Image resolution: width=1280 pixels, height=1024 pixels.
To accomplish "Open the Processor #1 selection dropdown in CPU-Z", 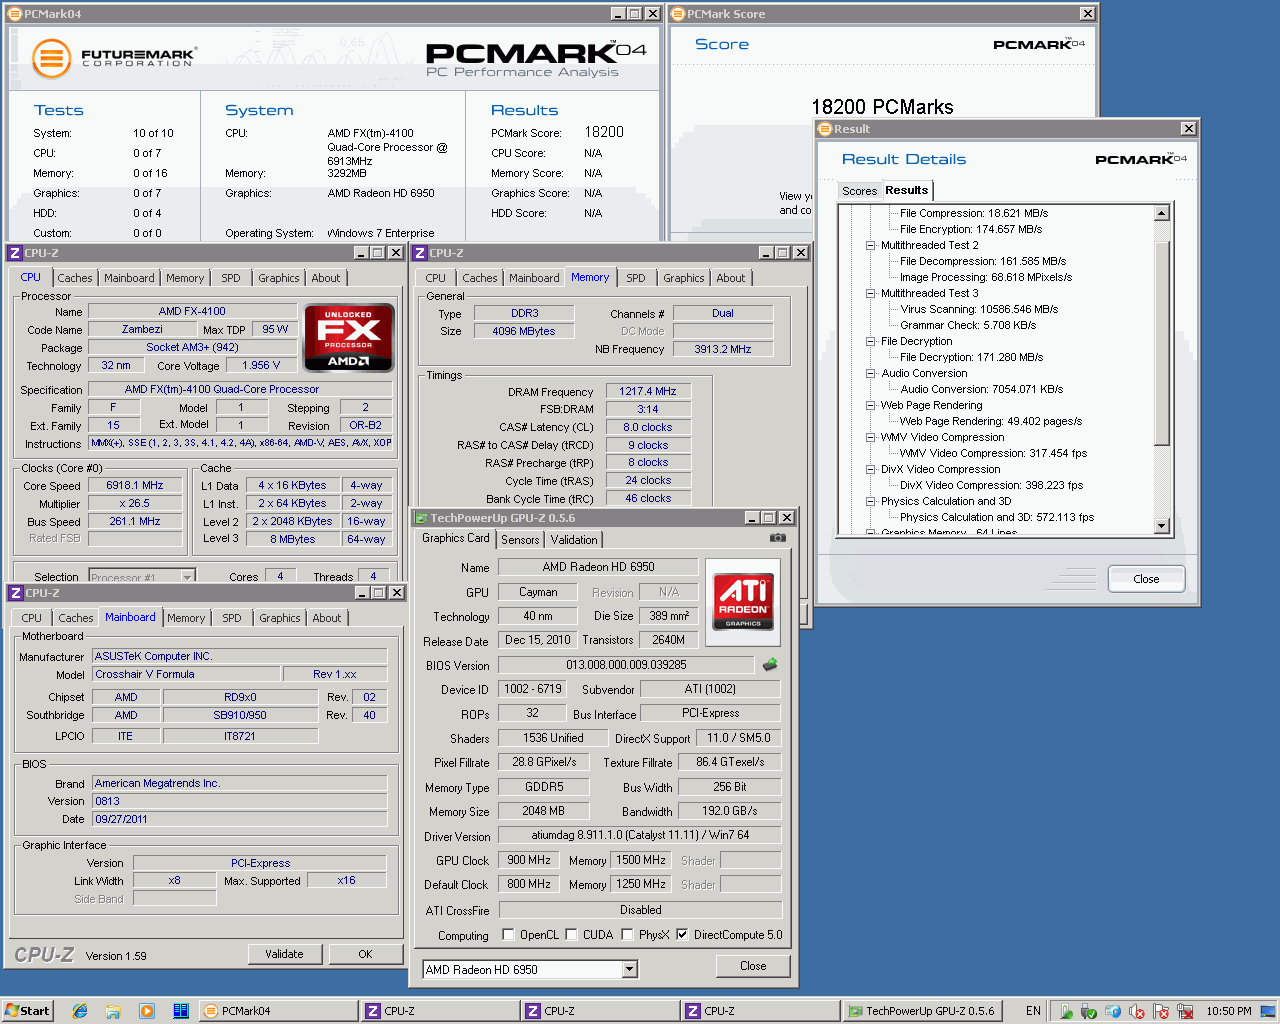I will tap(187, 577).
